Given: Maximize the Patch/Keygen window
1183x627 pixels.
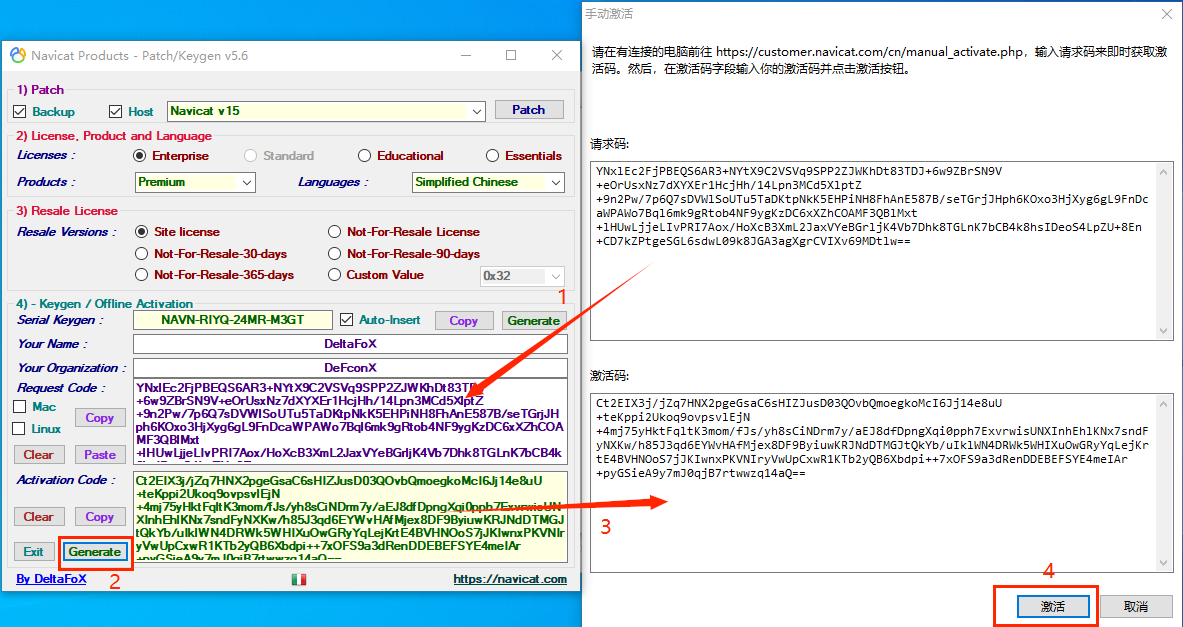Looking at the screenshot, I should point(511,55).
